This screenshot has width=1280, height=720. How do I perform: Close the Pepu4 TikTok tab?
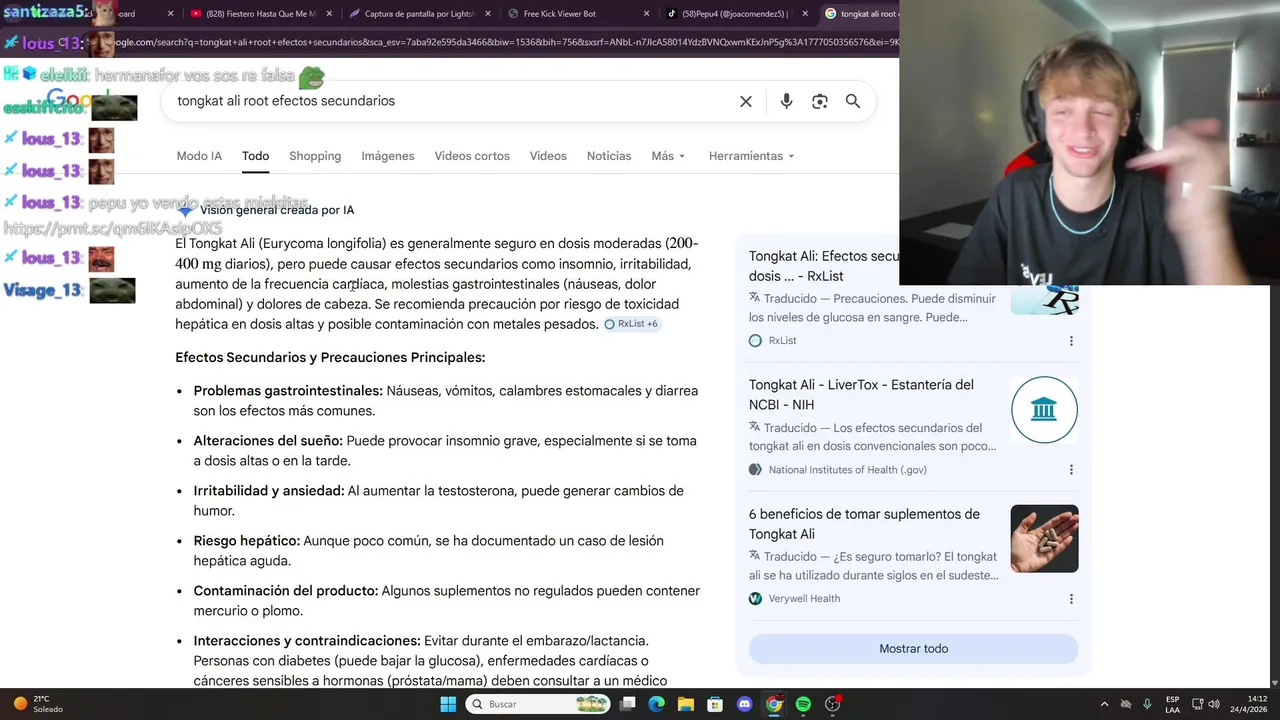click(x=805, y=14)
